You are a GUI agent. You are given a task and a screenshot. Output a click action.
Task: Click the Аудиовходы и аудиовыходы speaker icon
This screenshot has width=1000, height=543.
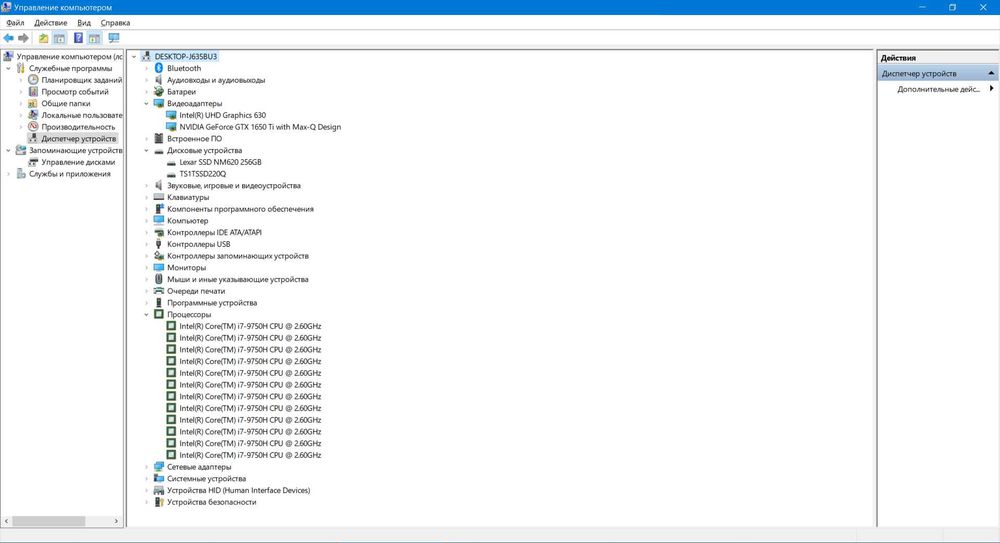(159, 80)
